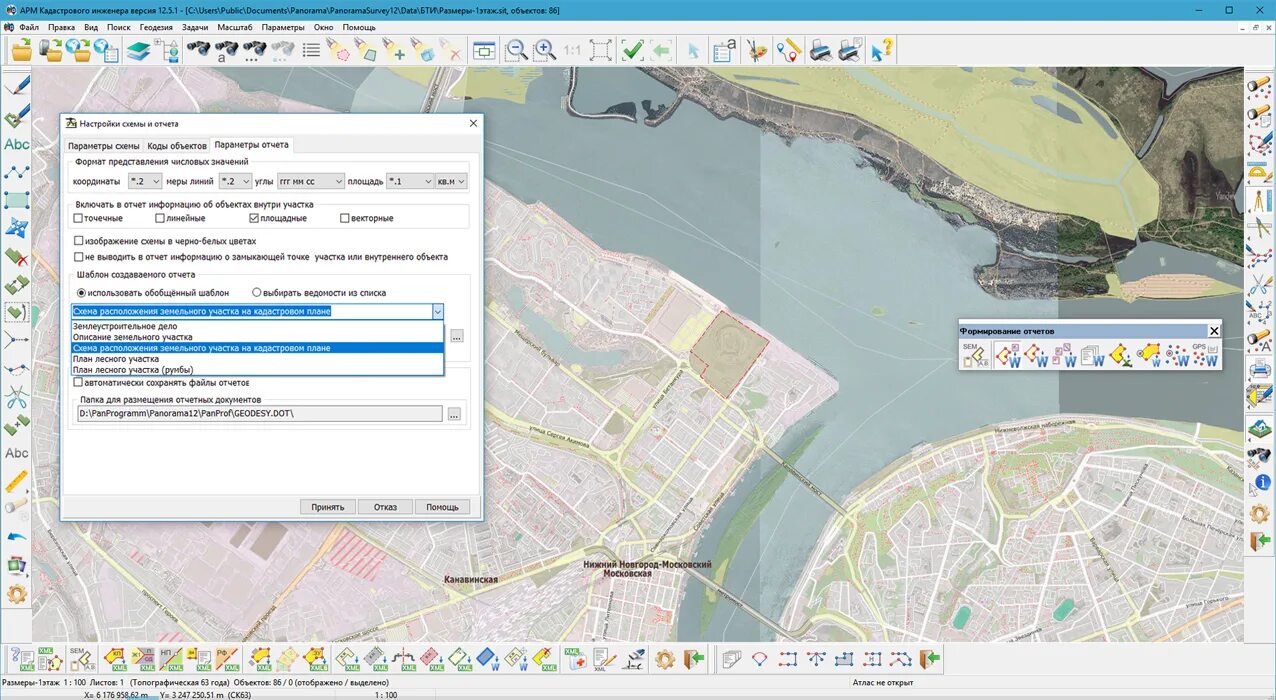Click the Помощь button in dialog
The image size is (1276, 700).
tap(442, 507)
